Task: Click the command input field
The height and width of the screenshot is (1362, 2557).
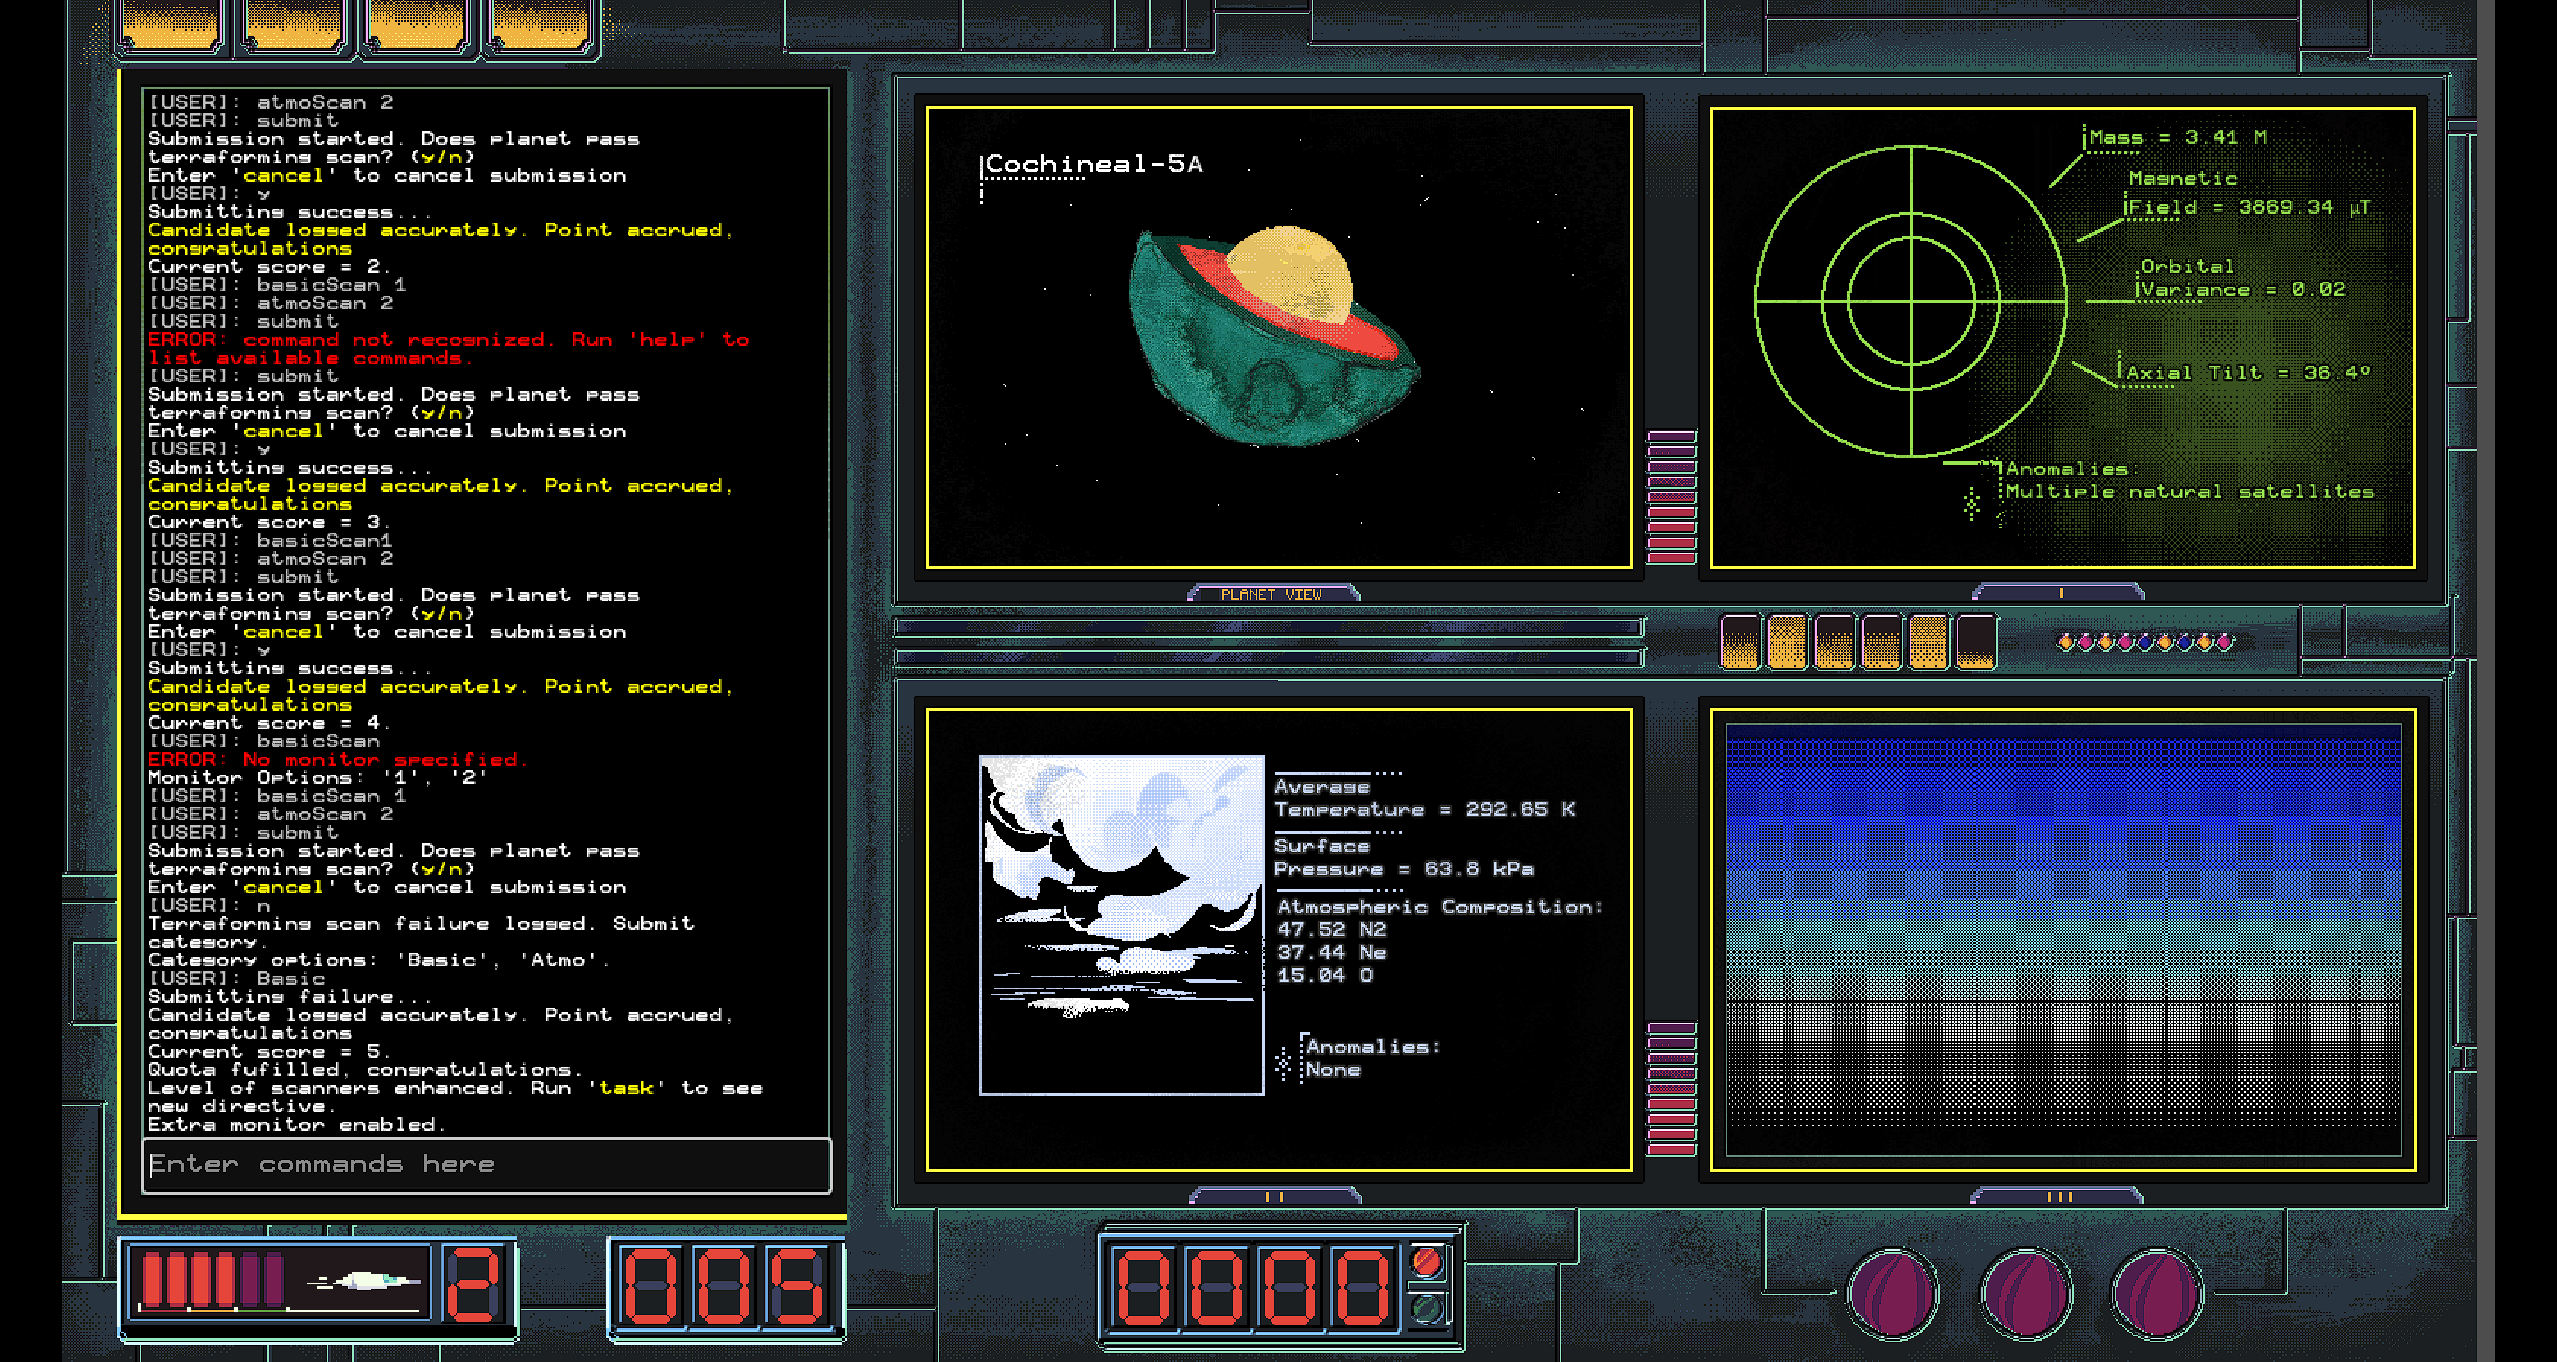Action: point(487,1165)
